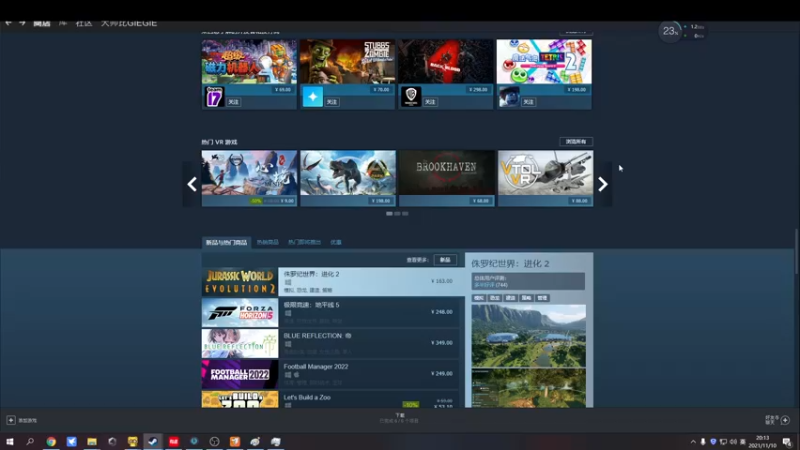Follow the Team17 publisher with 关注
The image size is (800, 450).
coord(233,102)
